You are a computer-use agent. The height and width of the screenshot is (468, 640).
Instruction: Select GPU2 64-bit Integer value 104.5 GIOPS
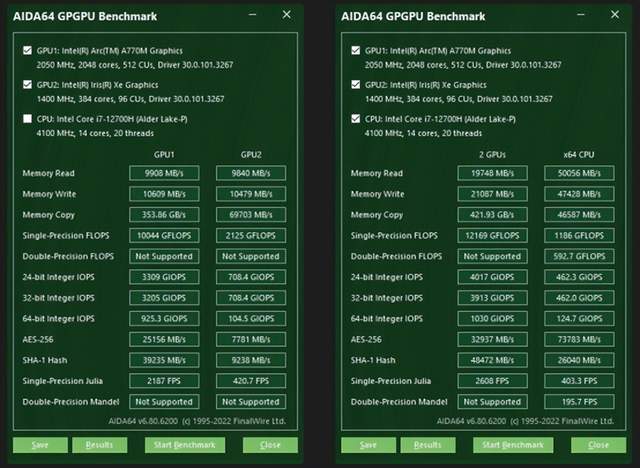[251, 319]
